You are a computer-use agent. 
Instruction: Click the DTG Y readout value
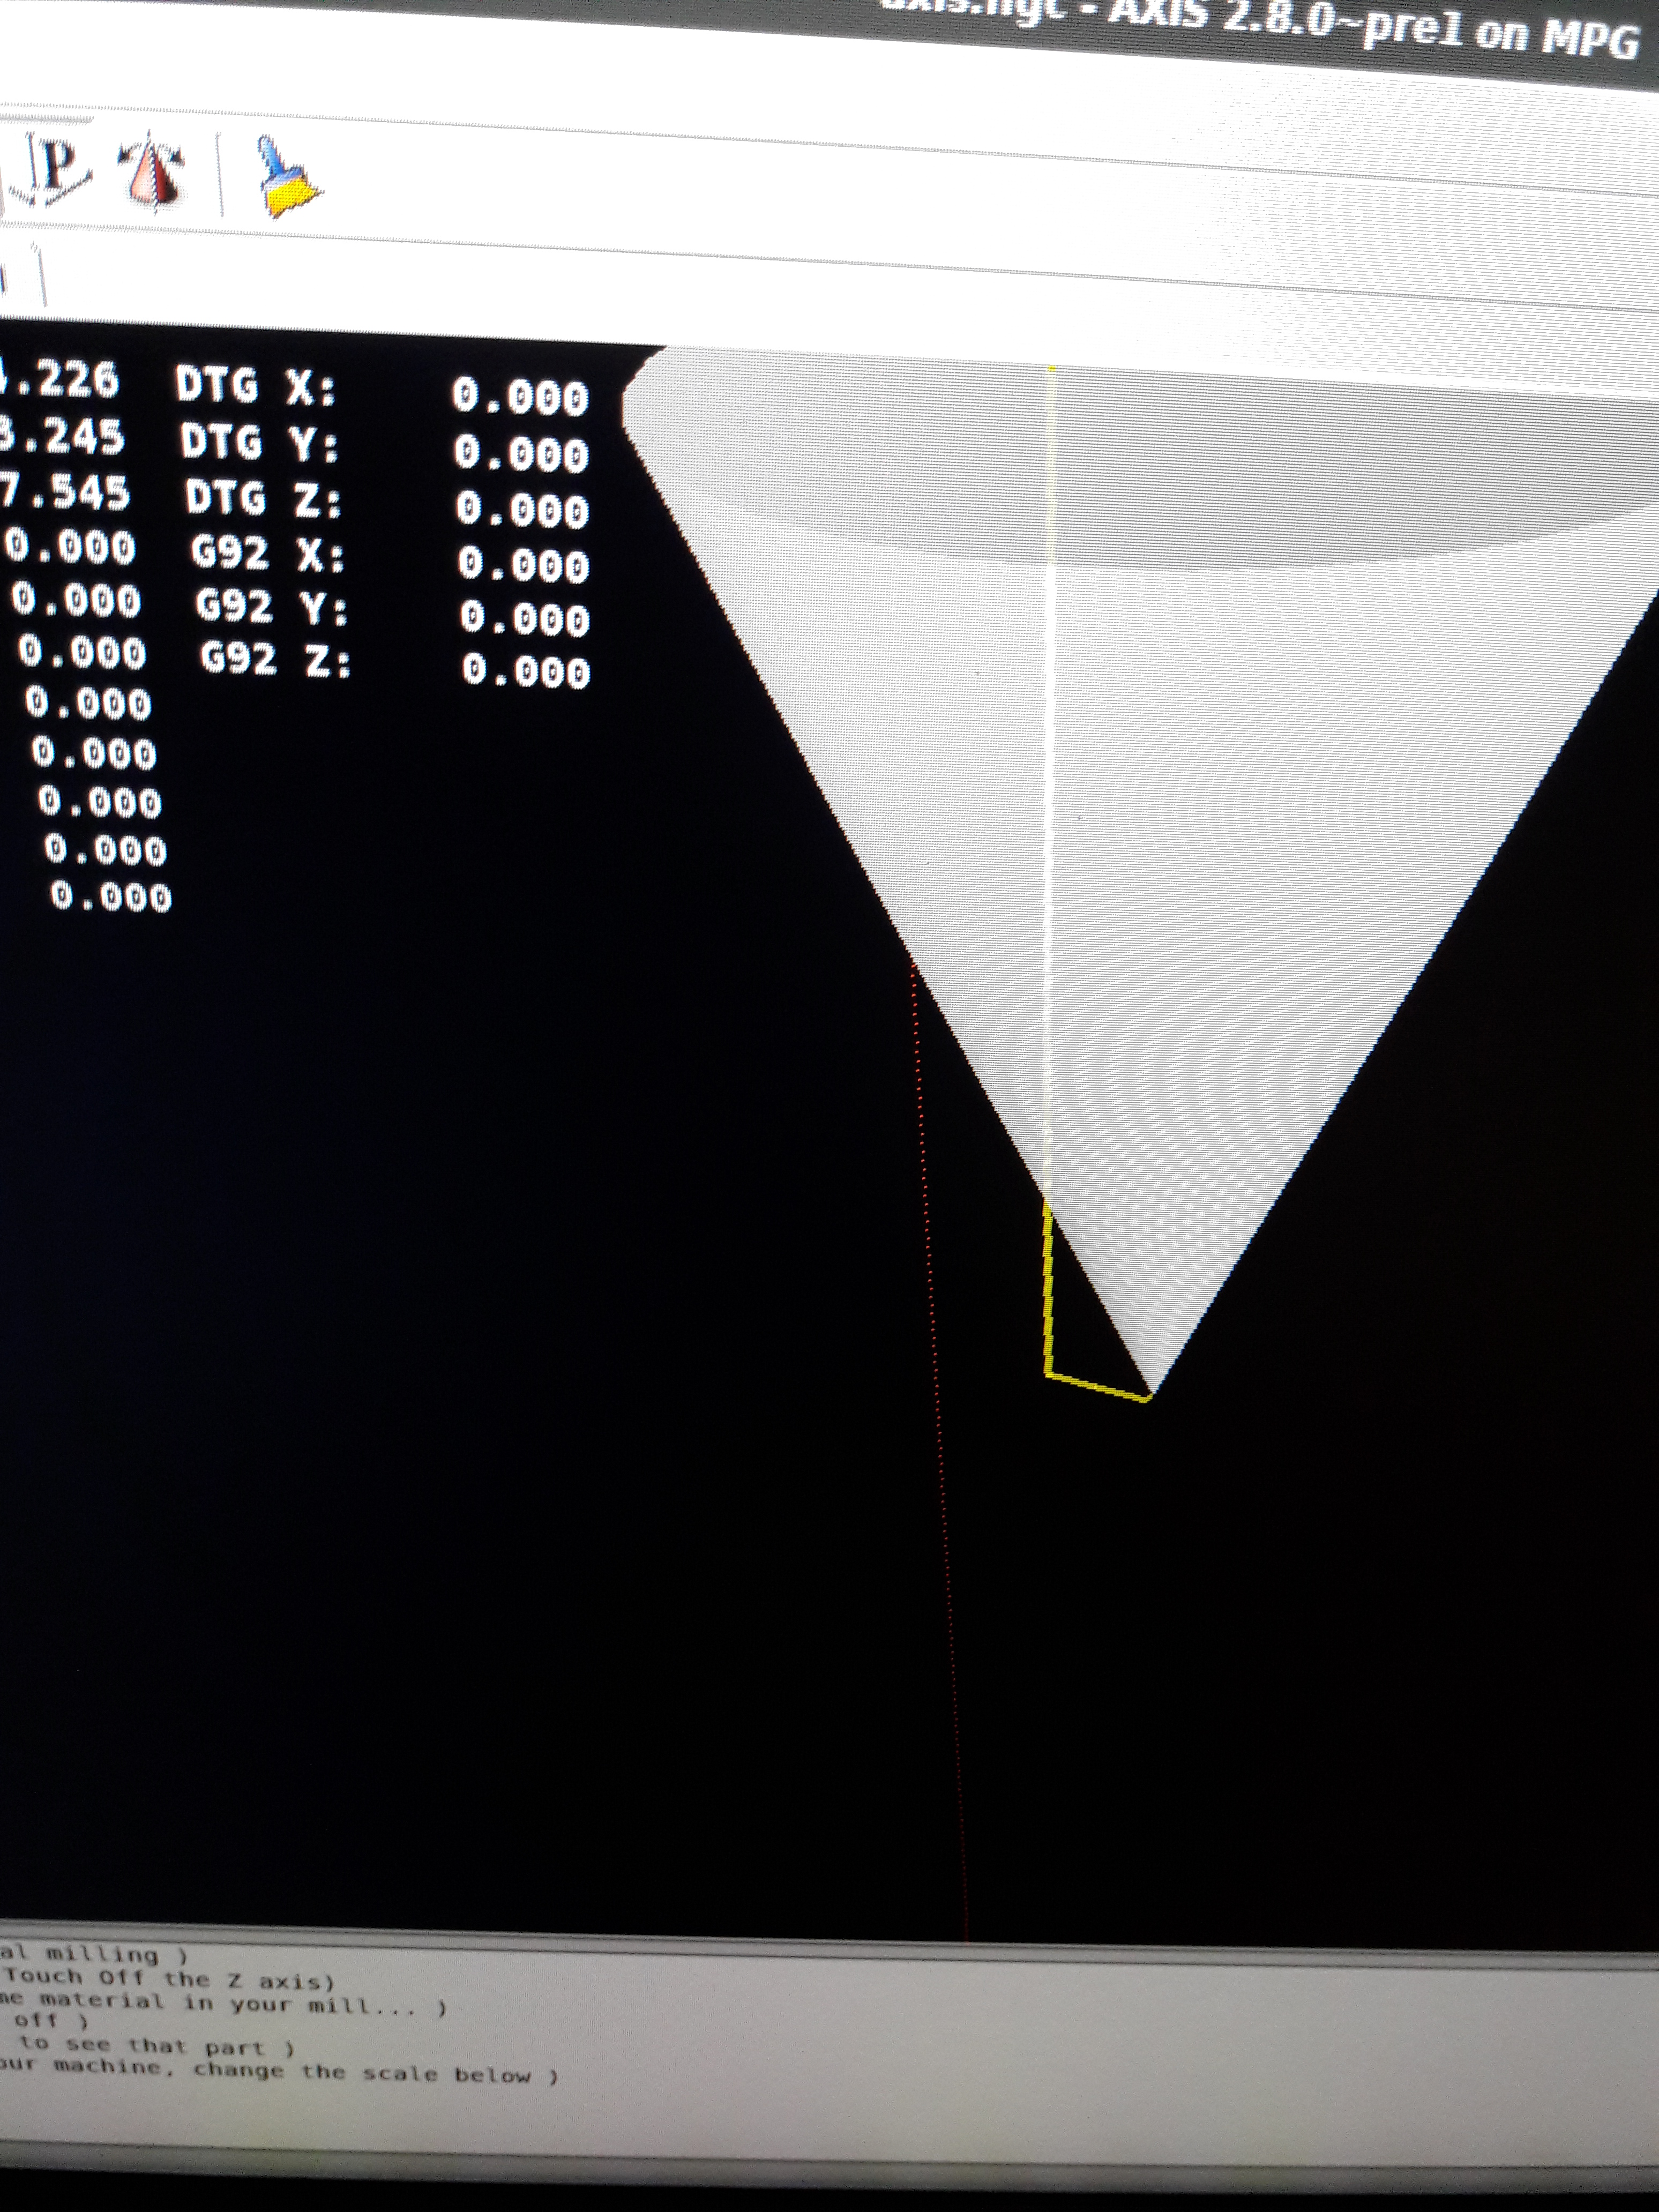click(521, 454)
